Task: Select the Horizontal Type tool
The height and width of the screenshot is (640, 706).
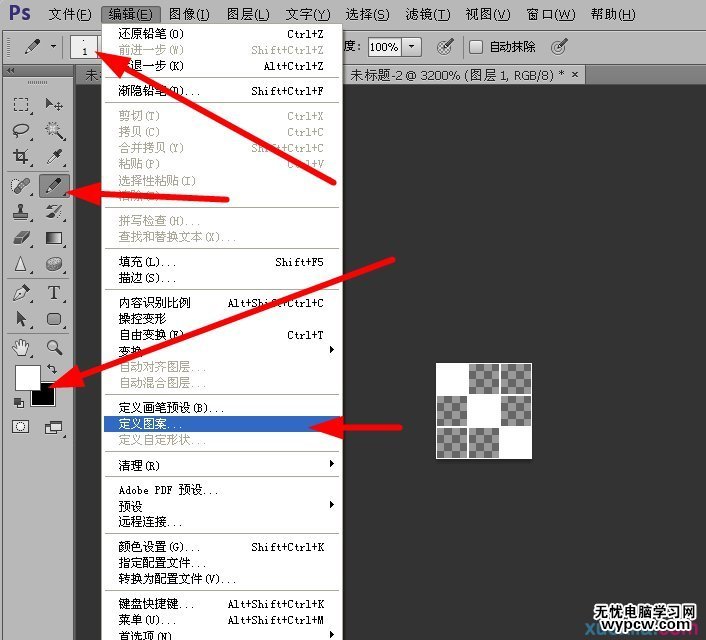Action: (54, 293)
